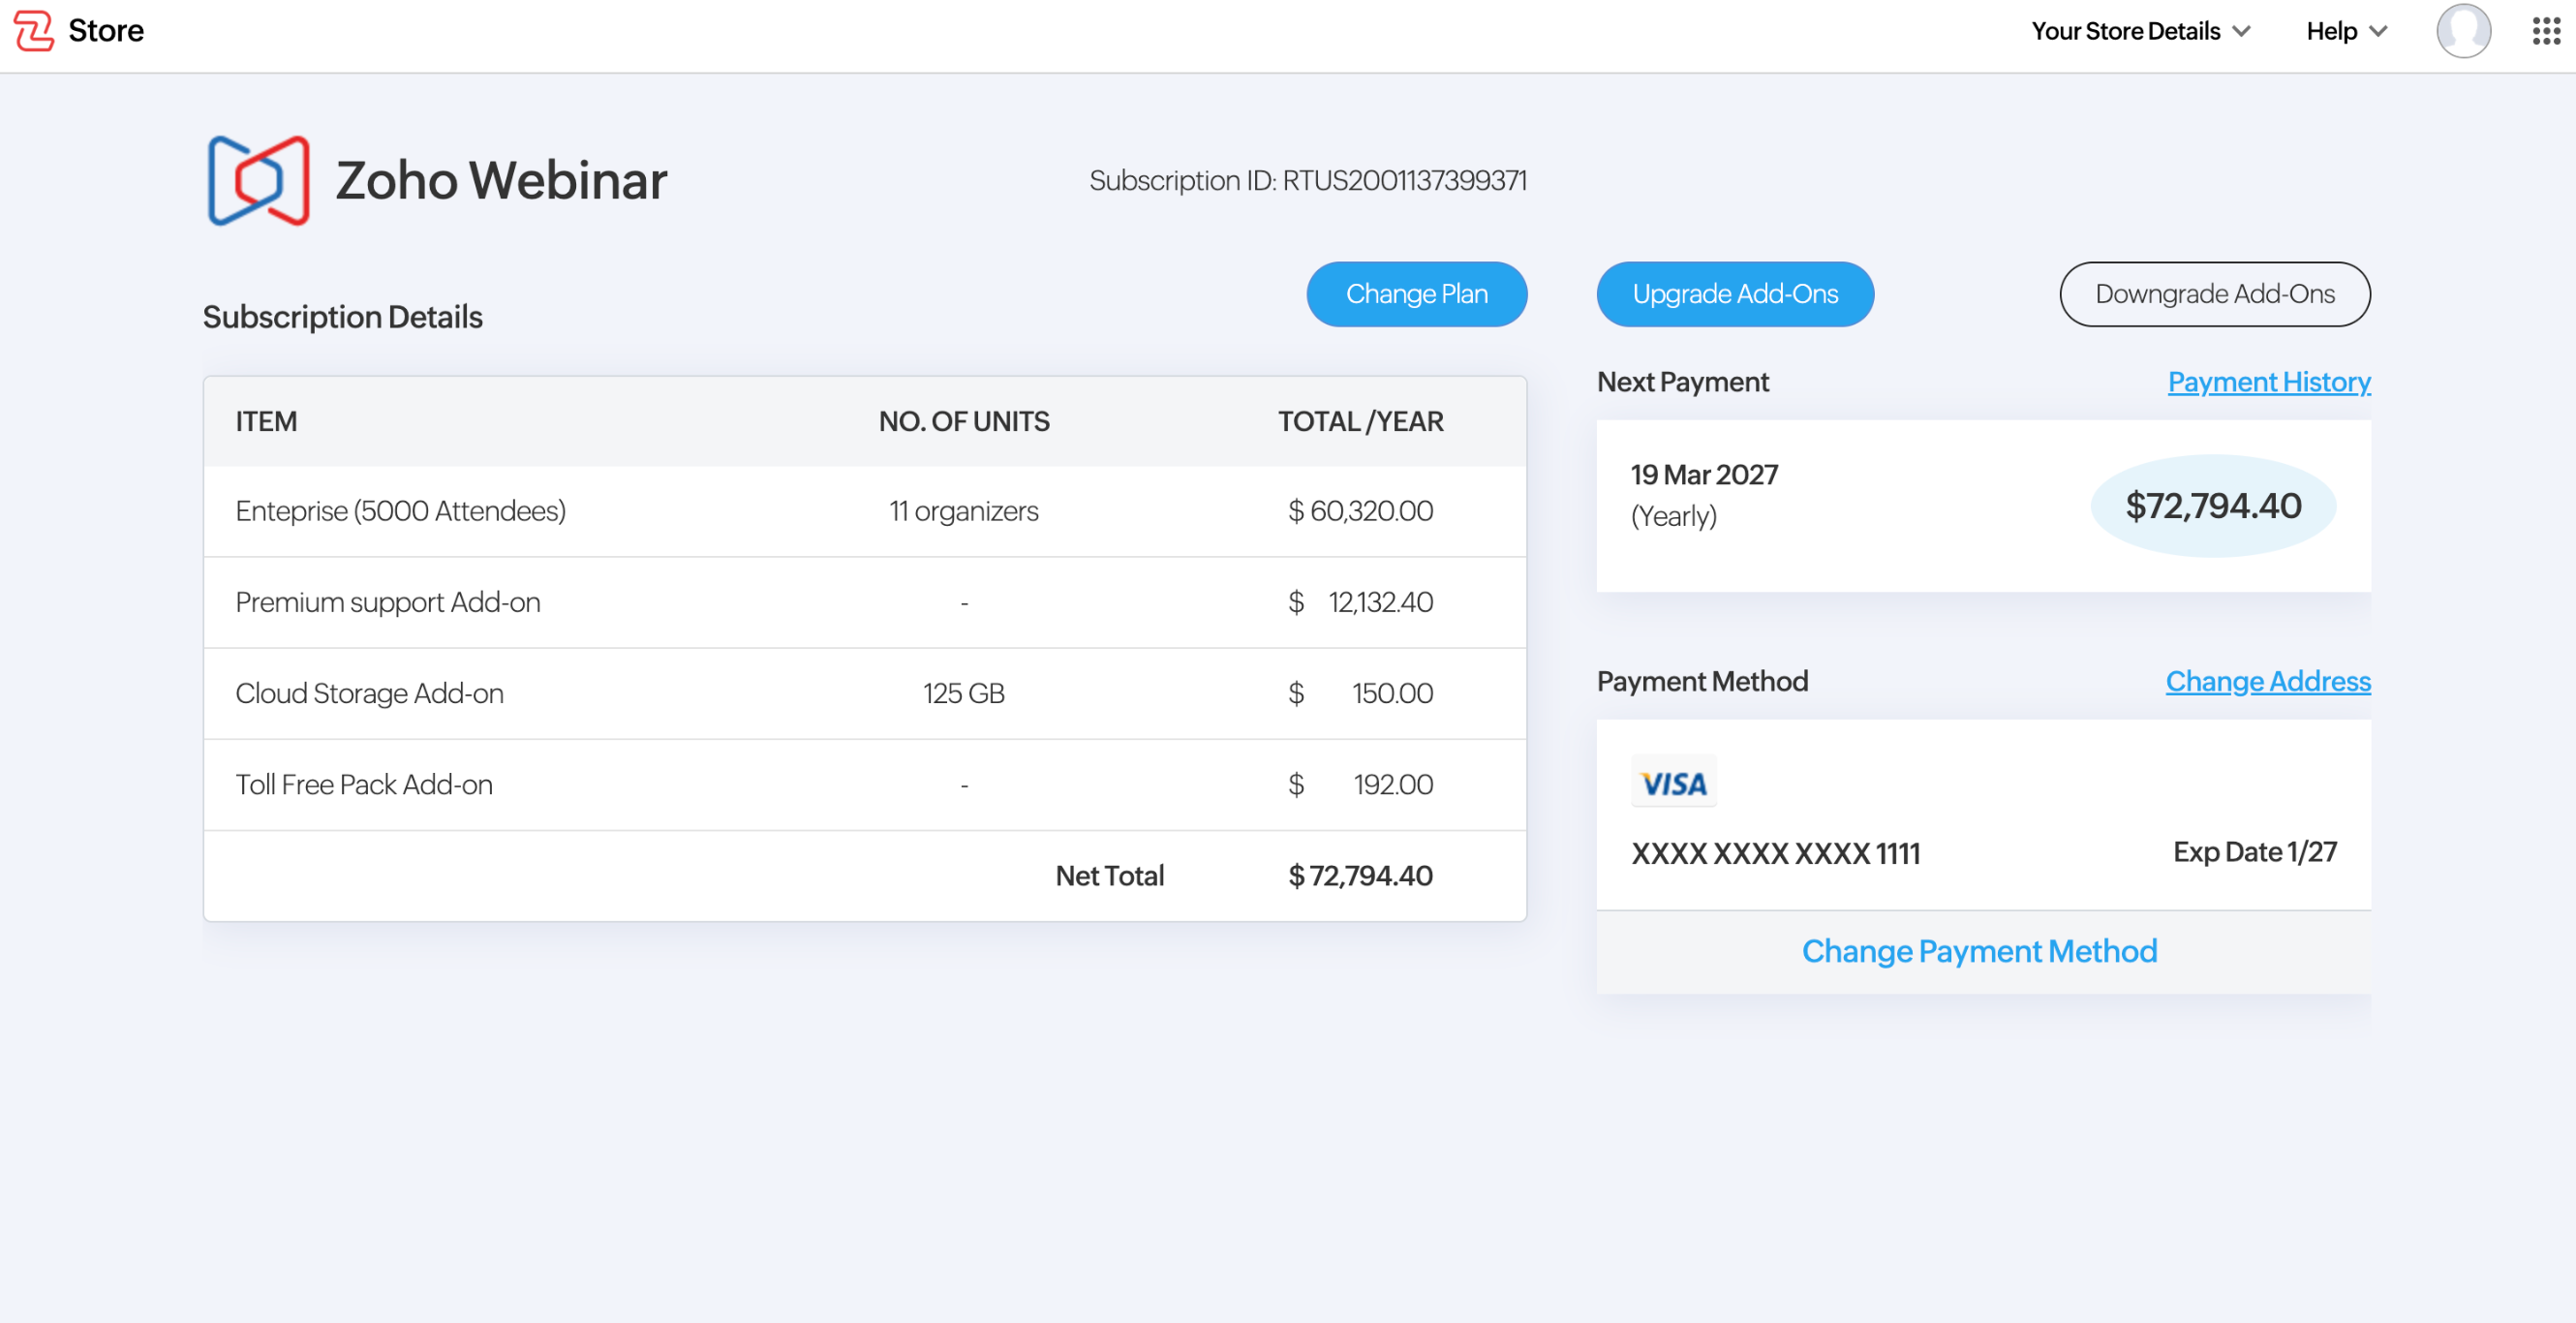Image resolution: width=2576 pixels, height=1323 pixels.
Task: Open the Payment History link
Action: (2267, 382)
